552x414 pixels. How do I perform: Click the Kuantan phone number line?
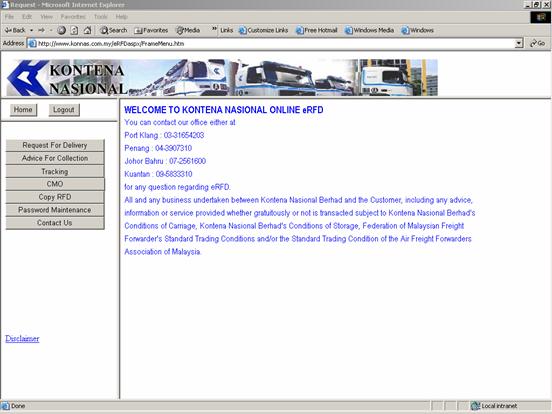pyautogui.click(x=158, y=174)
